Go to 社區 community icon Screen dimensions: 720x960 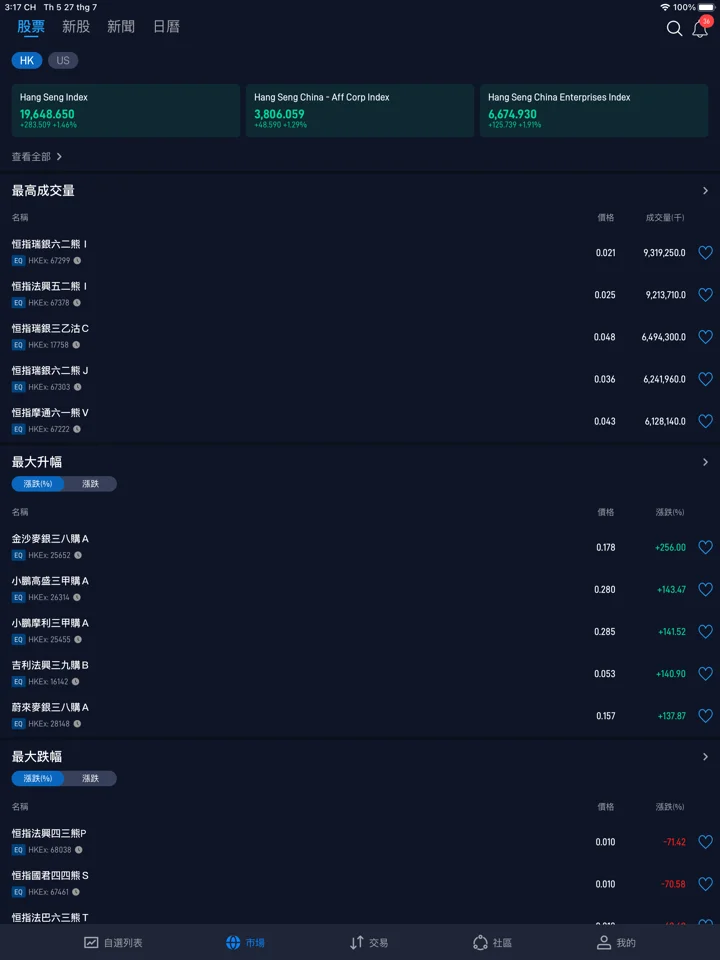[481, 942]
